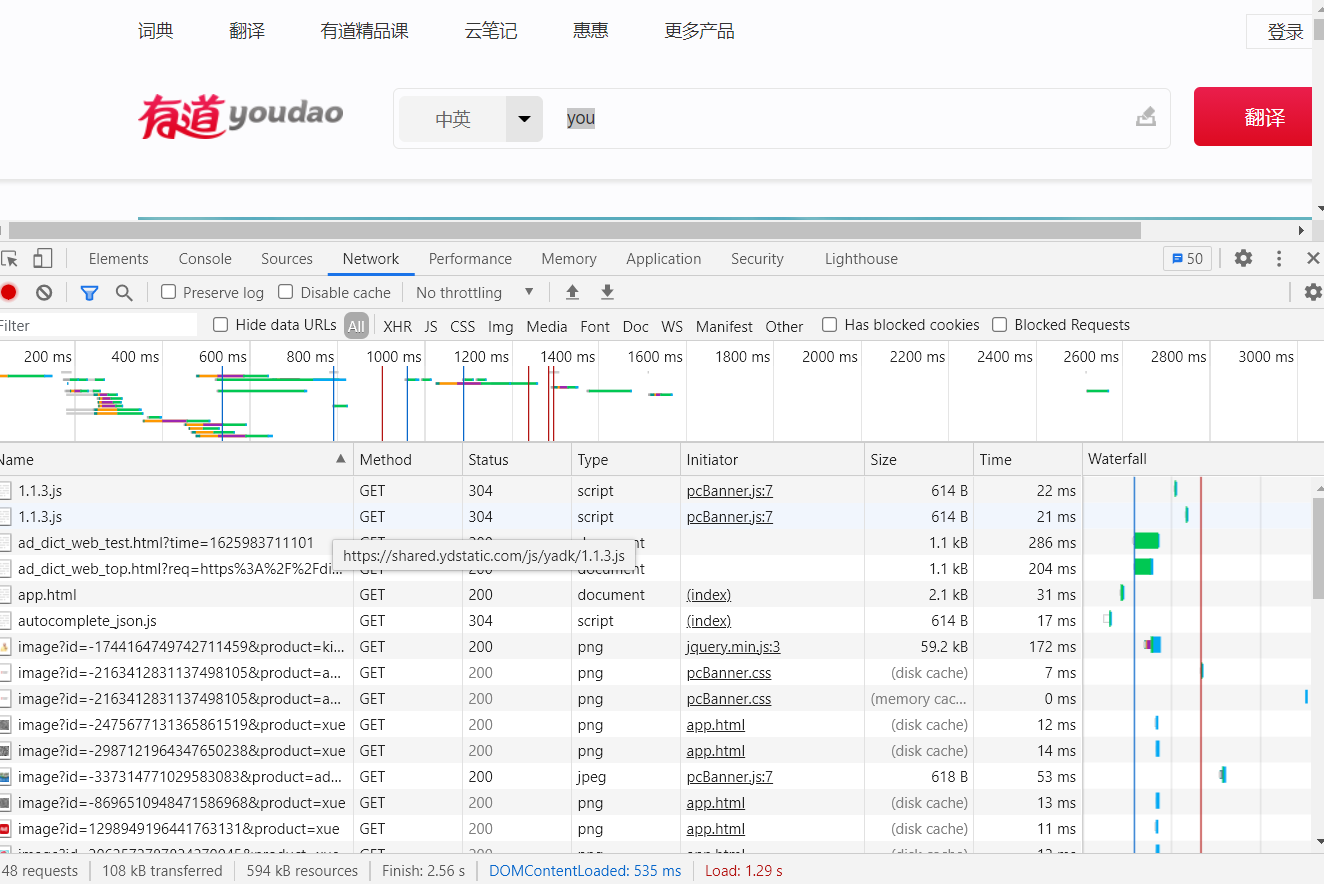Clear the network log icon
1324x884 pixels.
(44, 292)
